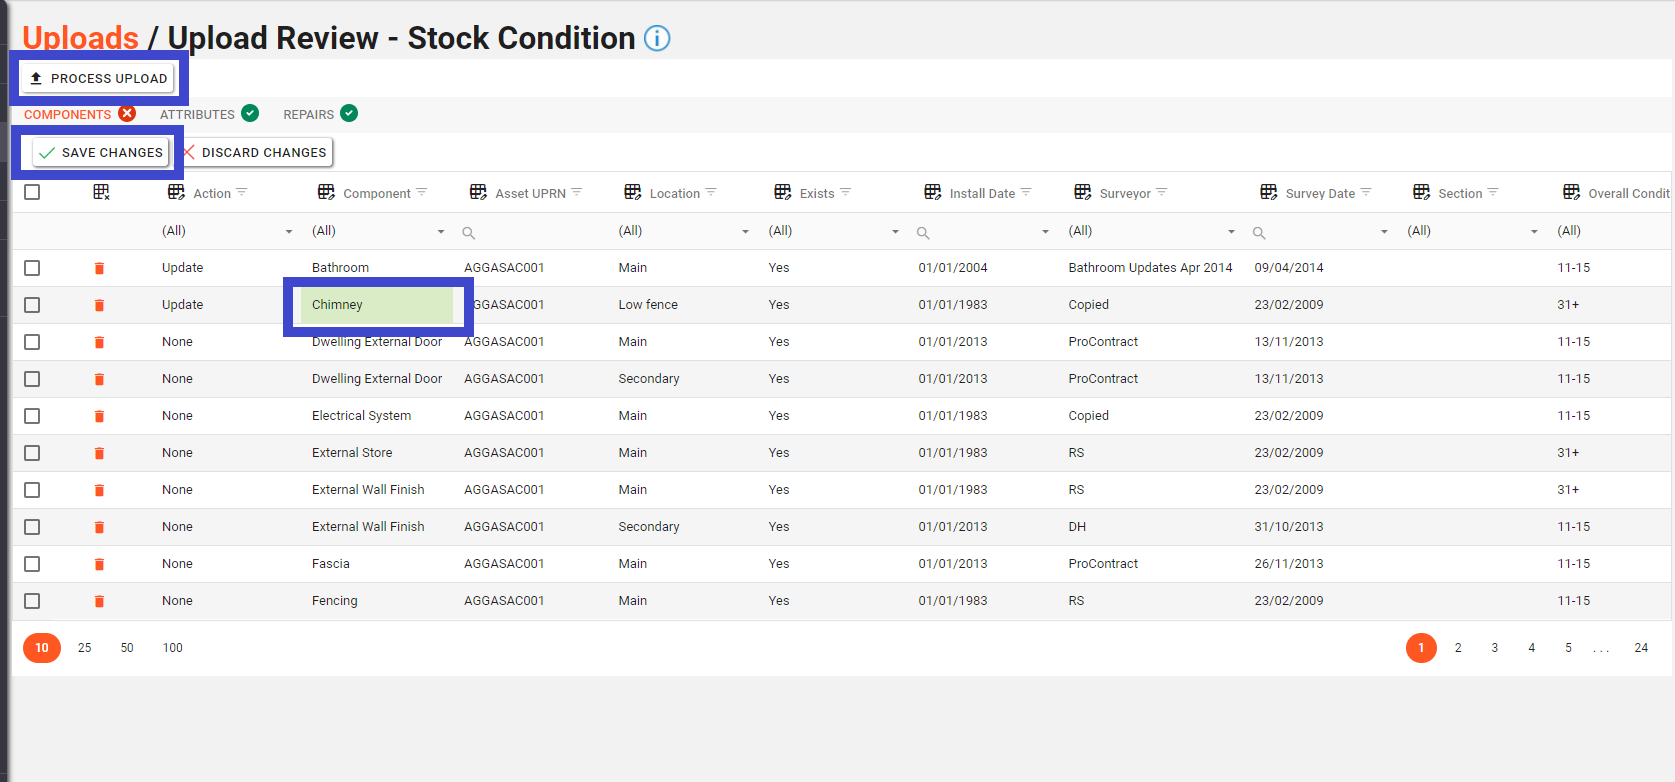The width and height of the screenshot is (1675, 782).
Task: Open the Location filter dropdown
Action: [745, 232]
